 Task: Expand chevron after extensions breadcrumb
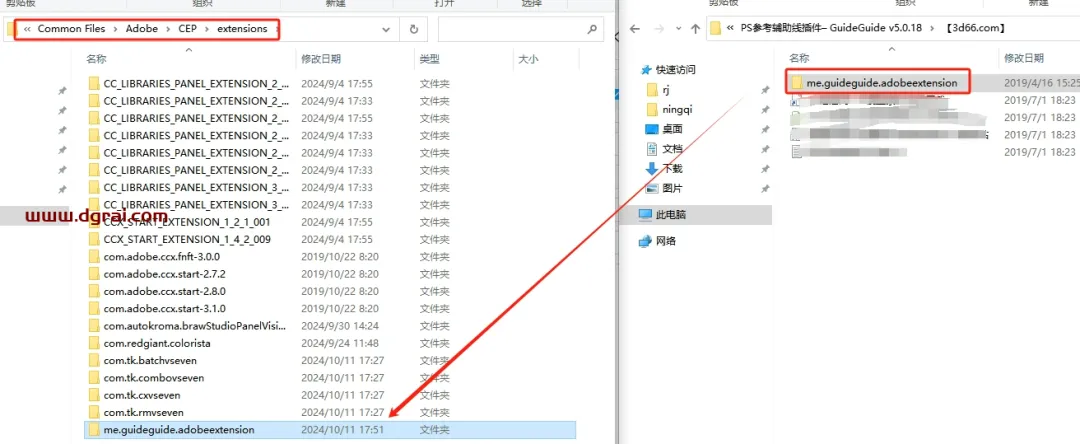(x=276, y=29)
